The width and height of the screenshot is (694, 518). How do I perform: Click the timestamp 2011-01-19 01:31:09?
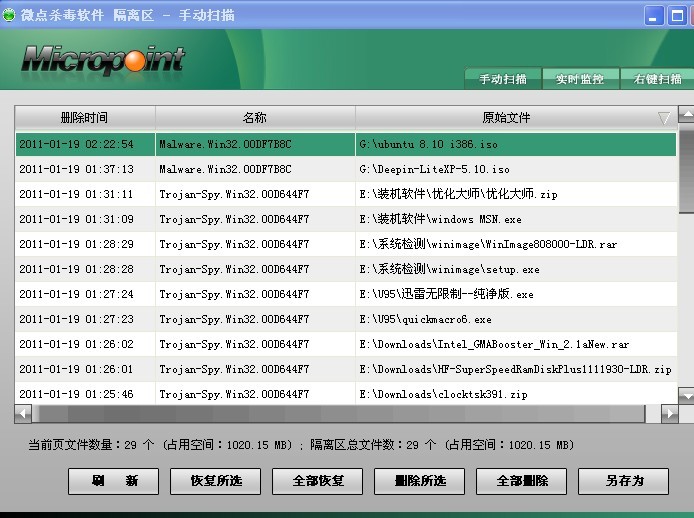76,219
